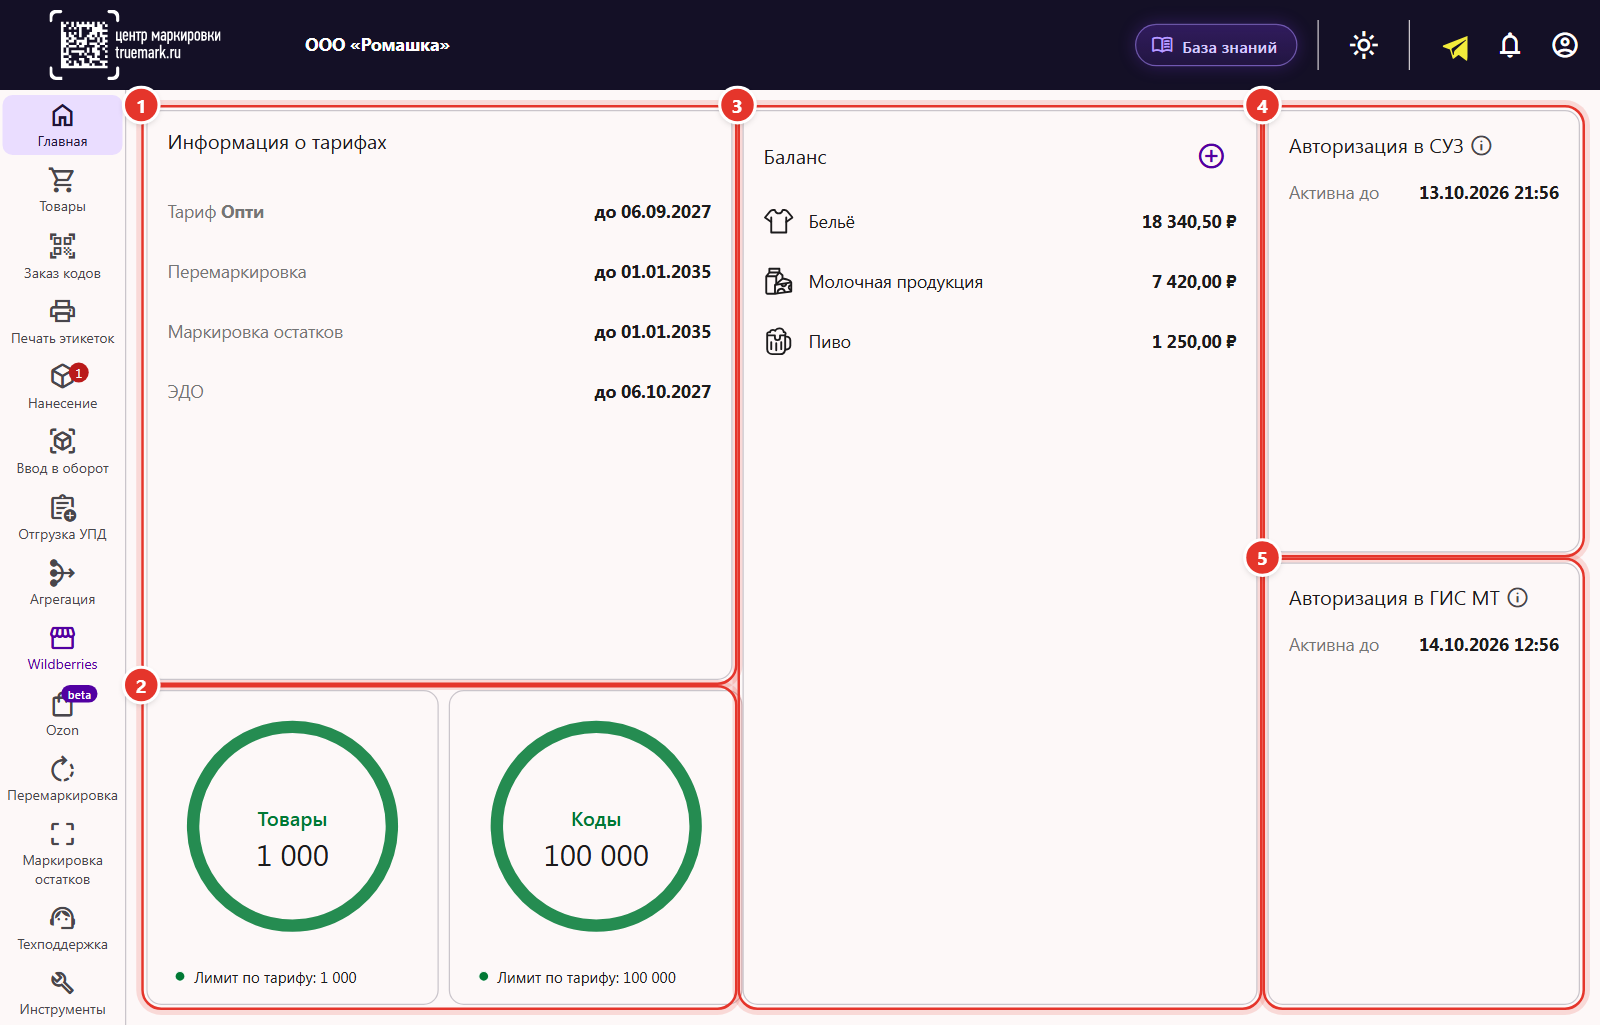The height and width of the screenshot is (1025, 1600).
Task: Show info about Авторизация в СУЗ
Action: (1482, 146)
